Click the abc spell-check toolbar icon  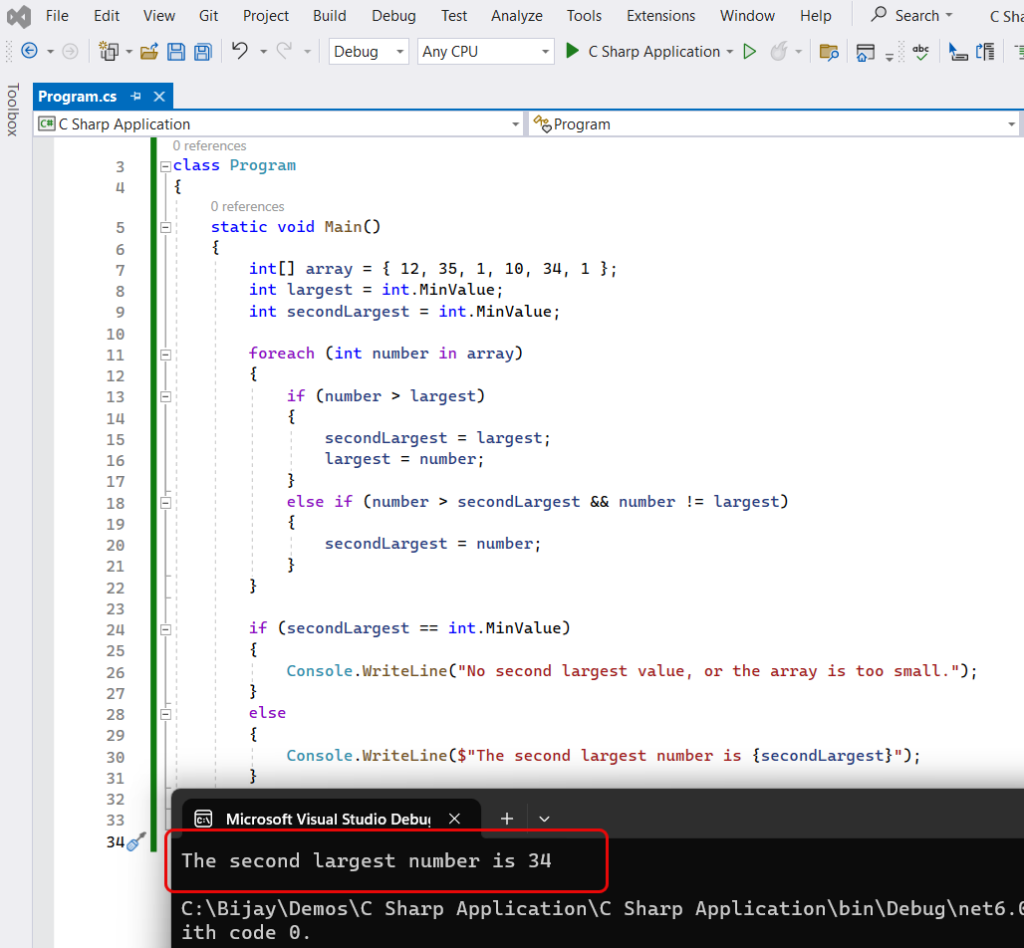(920, 51)
